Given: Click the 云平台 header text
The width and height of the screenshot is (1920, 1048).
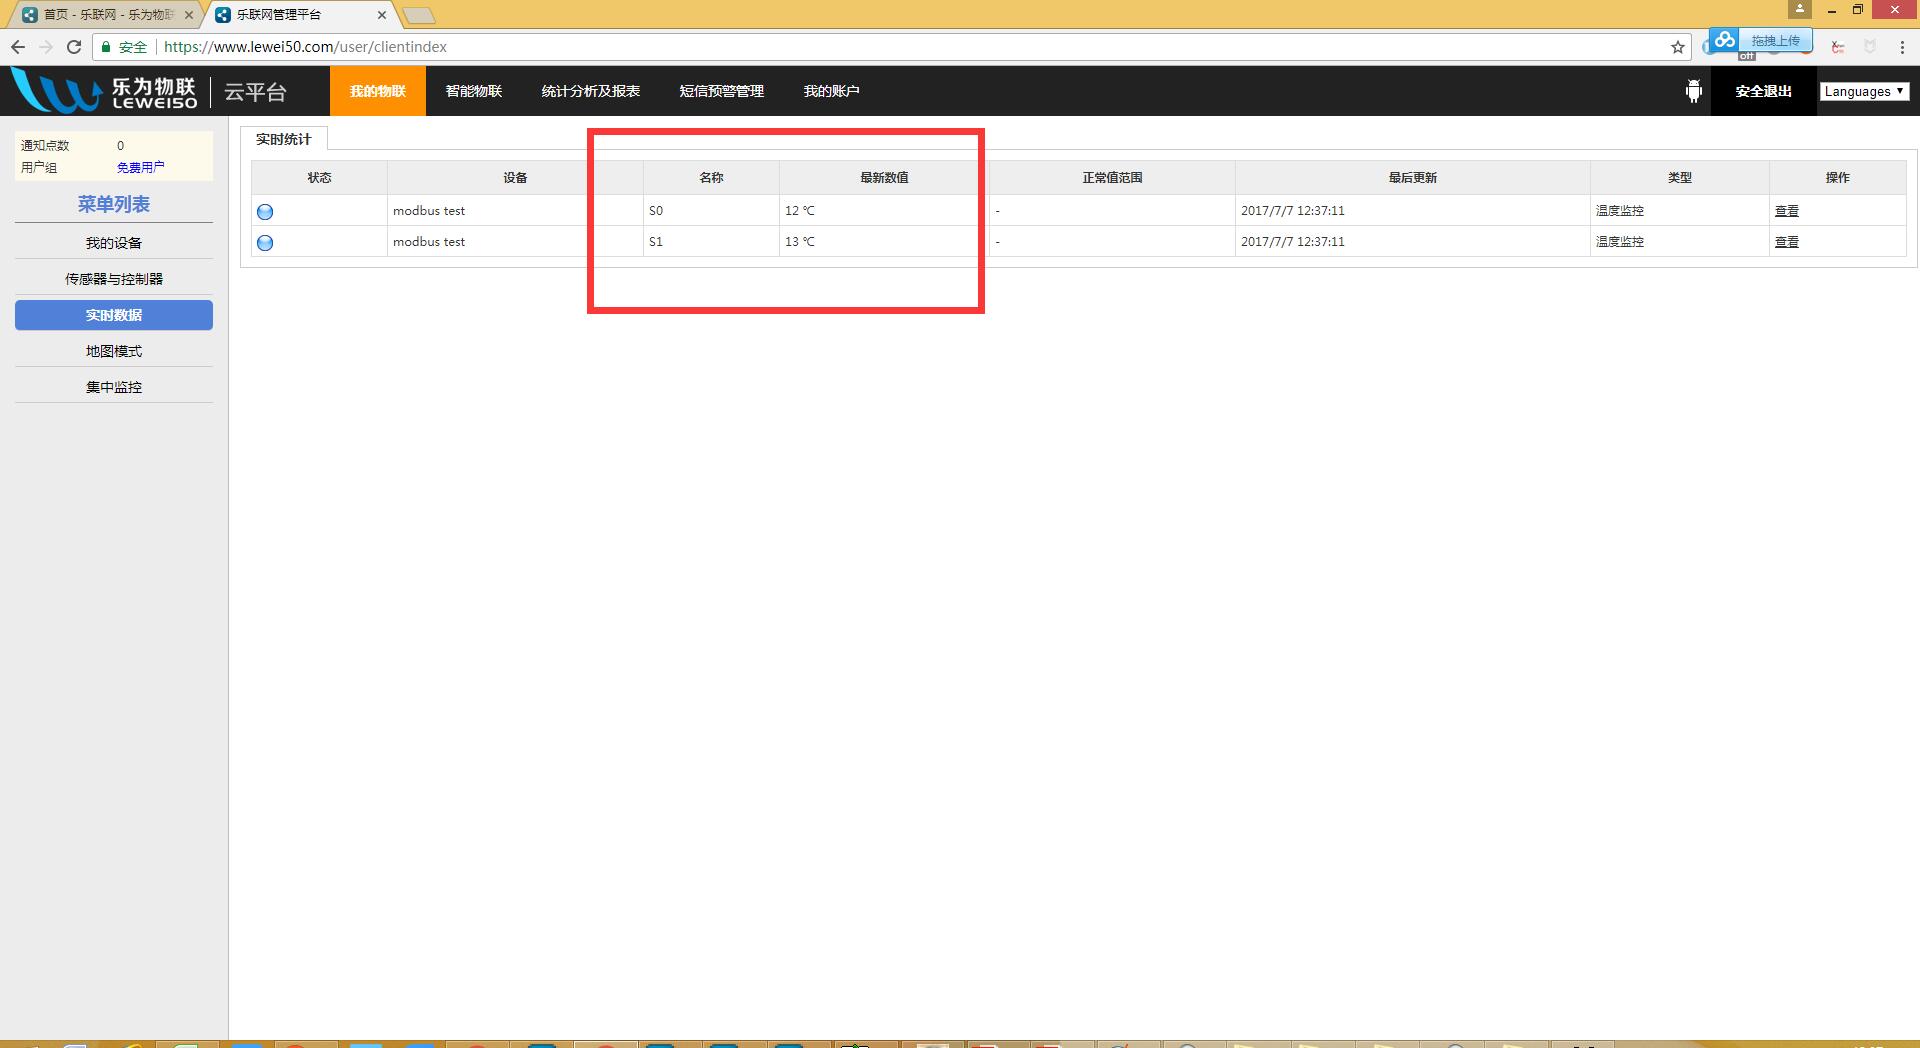Looking at the screenshot, I should 256,92.
